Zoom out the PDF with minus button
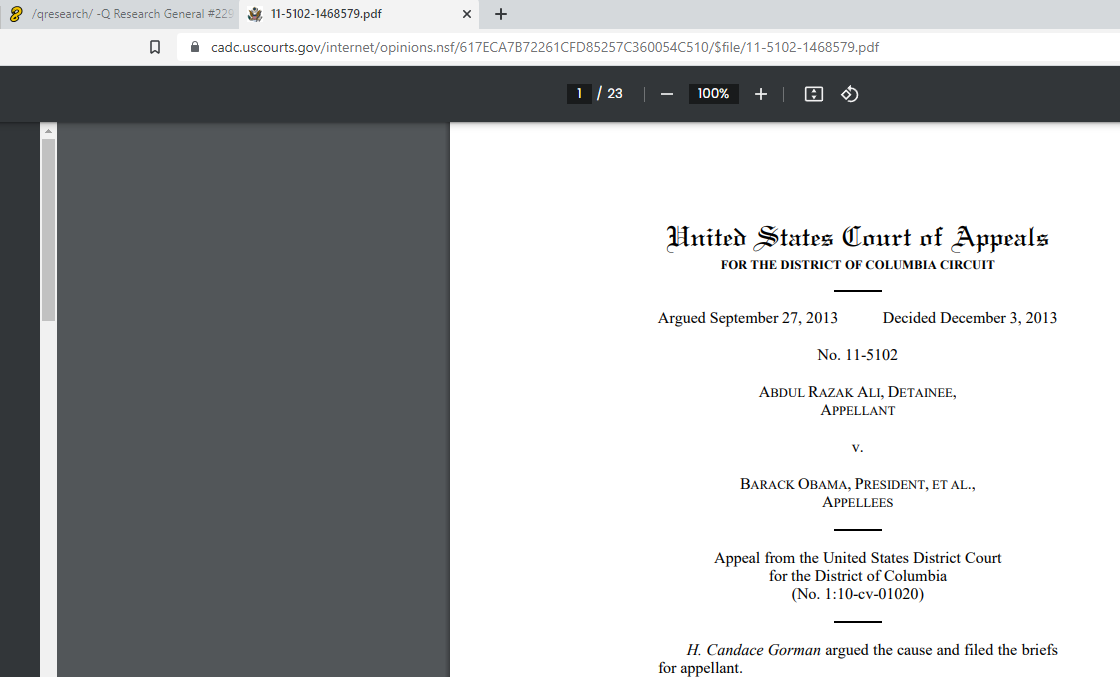The width and height of the screenshot is (1120, 677). pos(666,94)
